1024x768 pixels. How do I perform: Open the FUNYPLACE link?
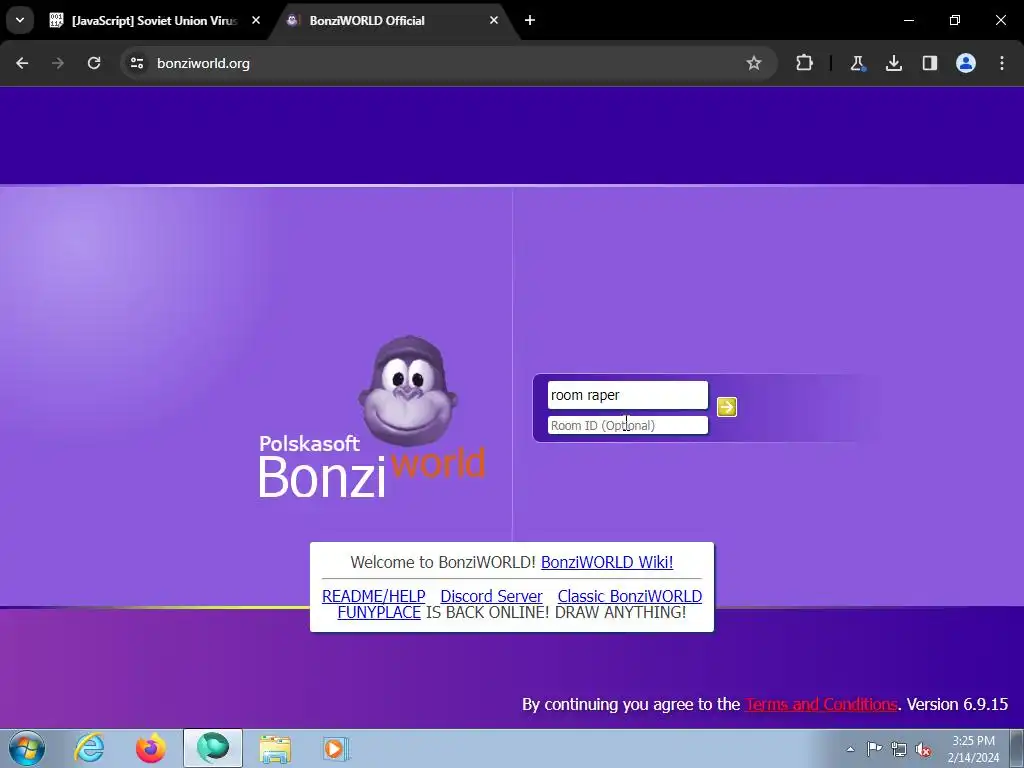point(379,613)
